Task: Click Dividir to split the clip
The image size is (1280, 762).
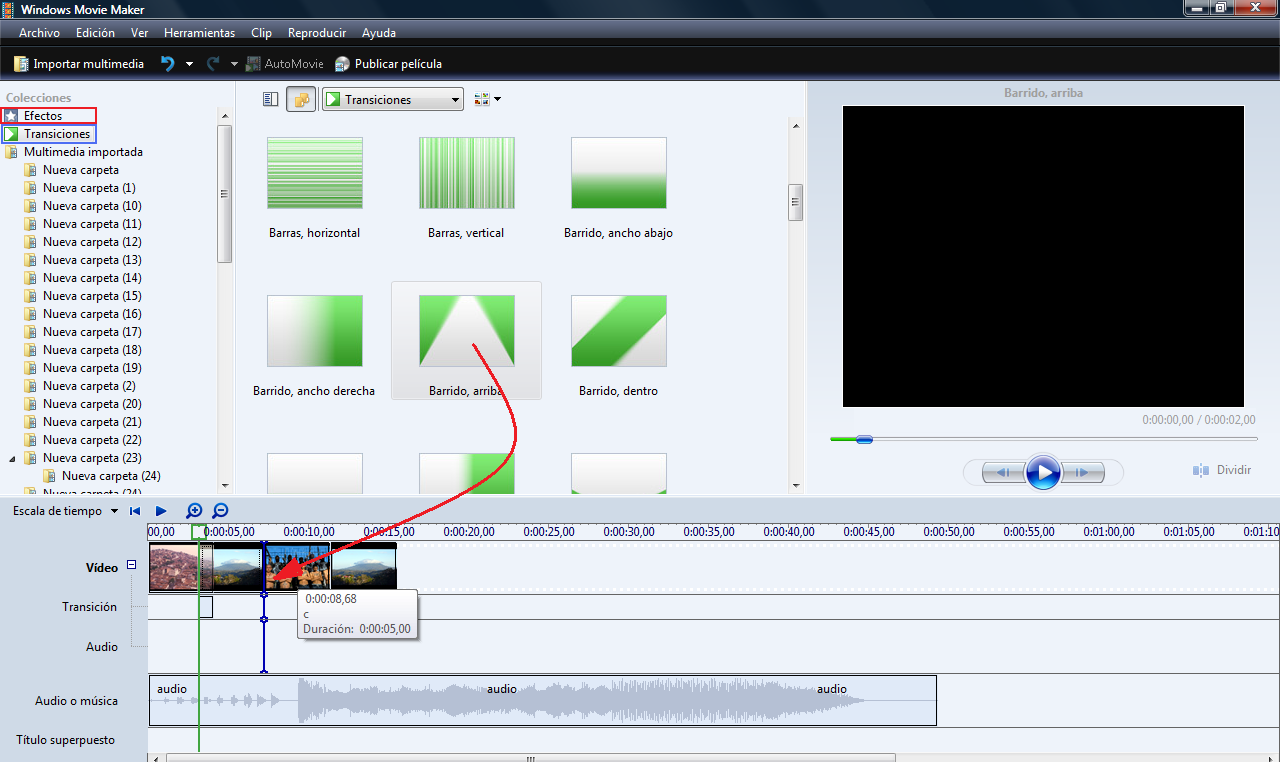Action: tap(1222, 470)
